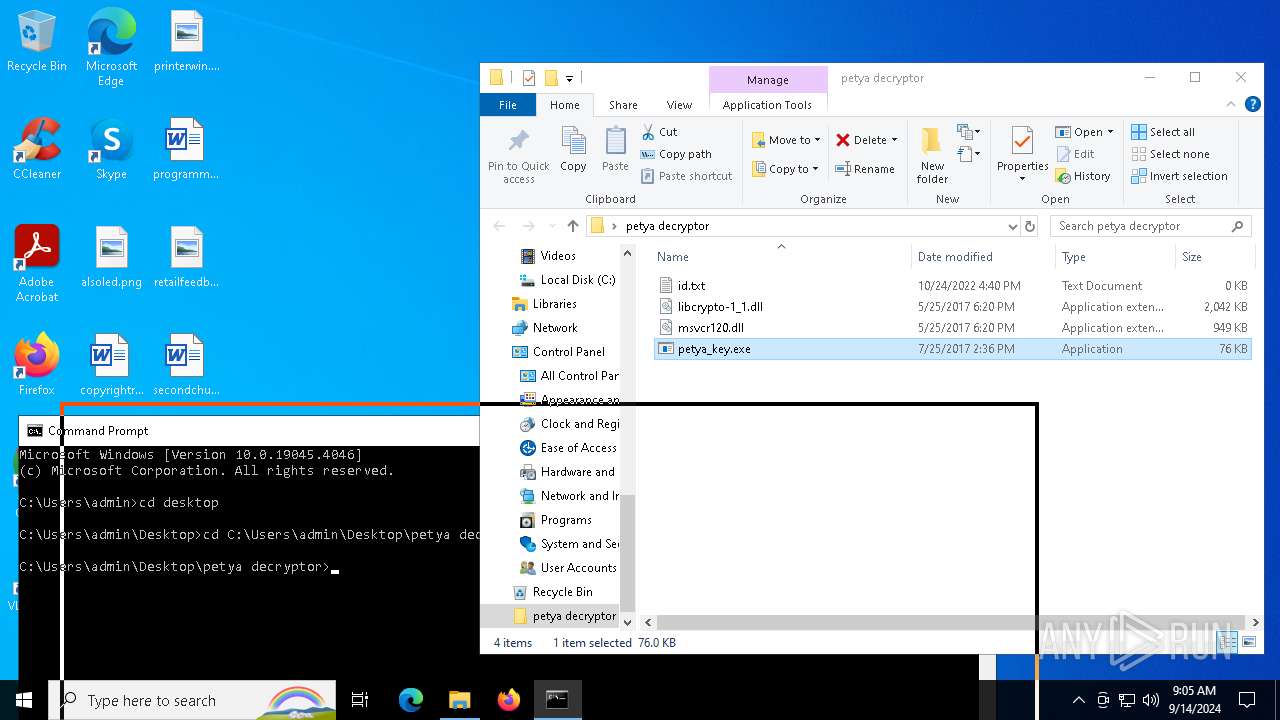Screen dimensions: 1280x720
Task: Open Videos in navigation pane
Action: click(548, 256)
